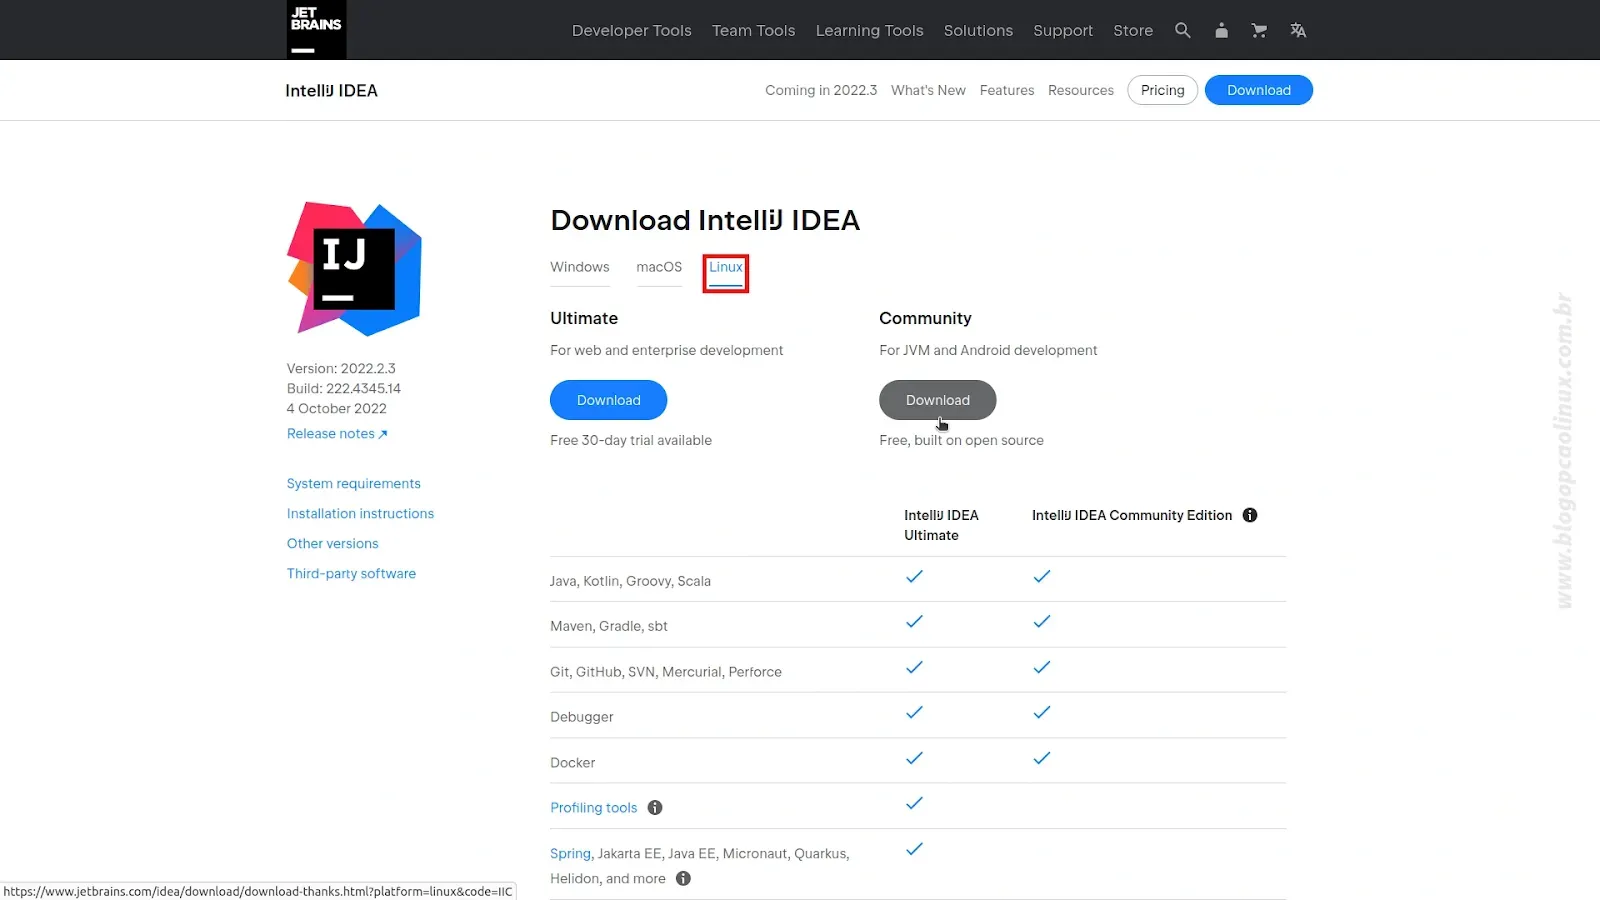Open the Learning Tools menu

[x=870, y=30]
